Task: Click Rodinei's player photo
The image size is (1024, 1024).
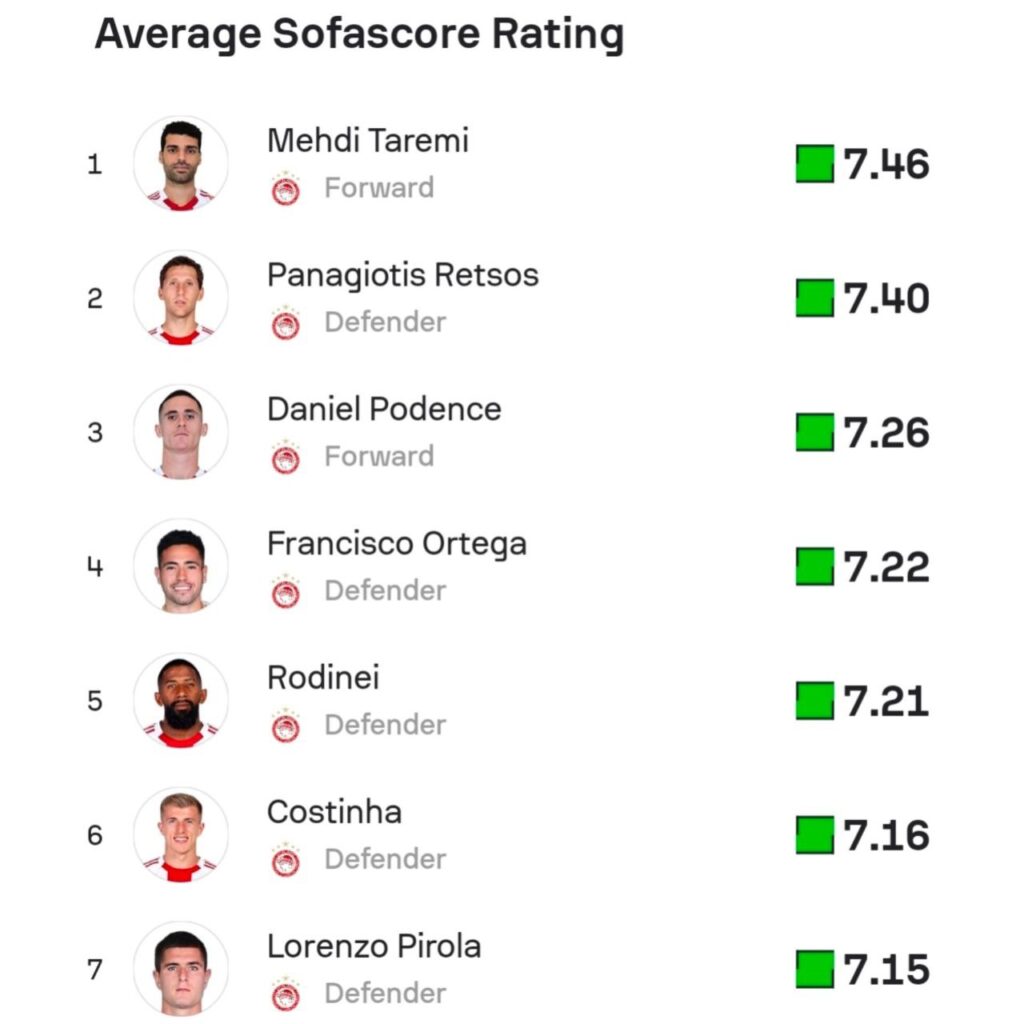Action: 181,700
